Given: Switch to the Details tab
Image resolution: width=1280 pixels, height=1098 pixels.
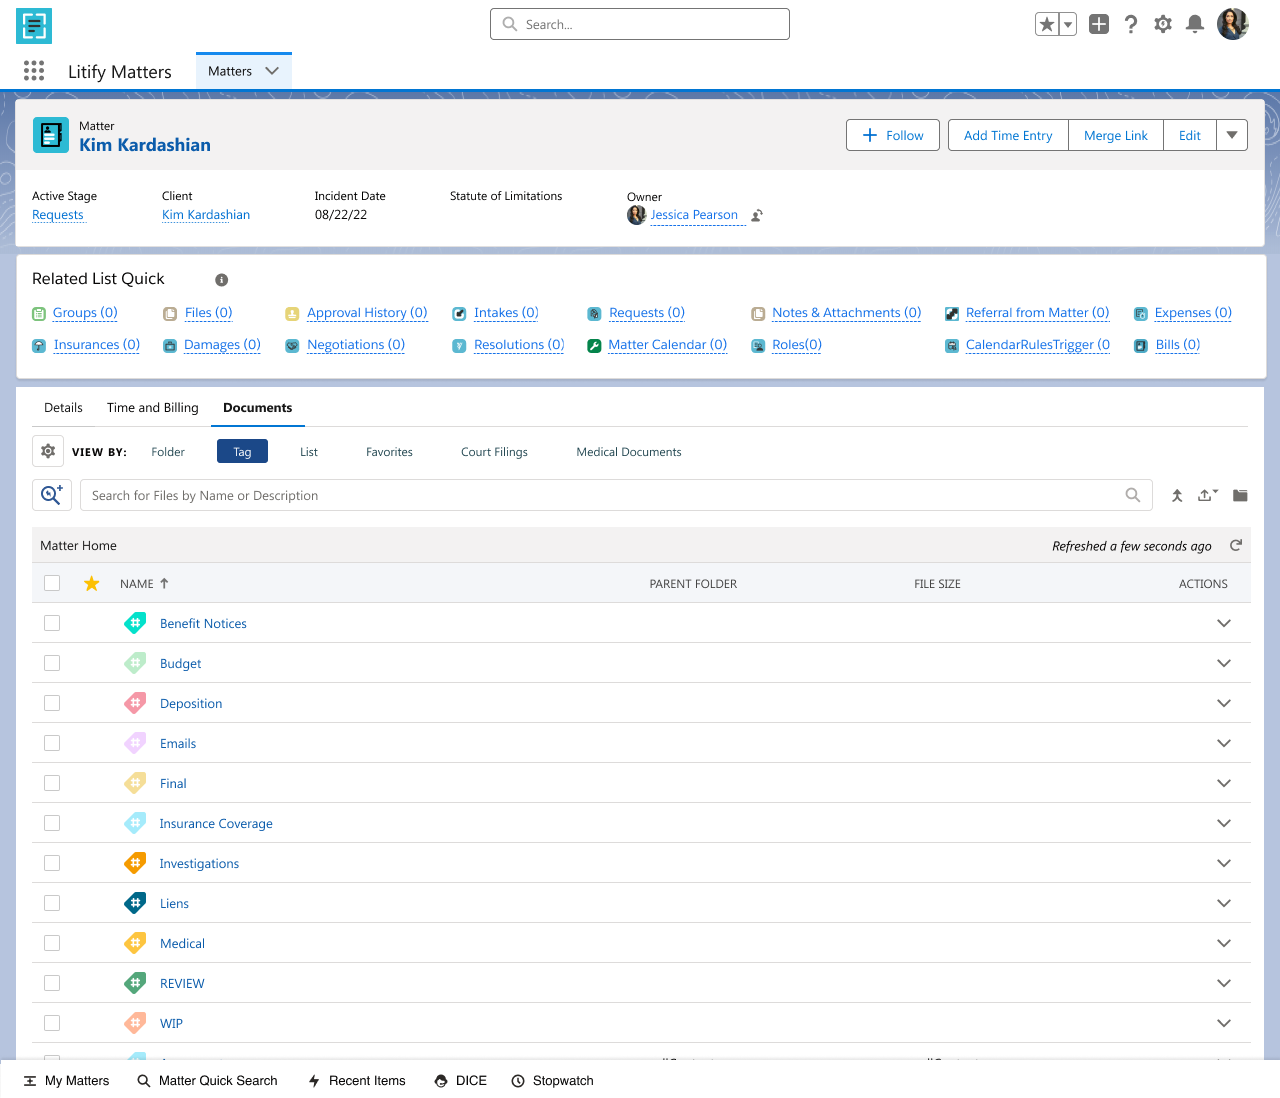Looking at the screenshot, I should [63, 407].
